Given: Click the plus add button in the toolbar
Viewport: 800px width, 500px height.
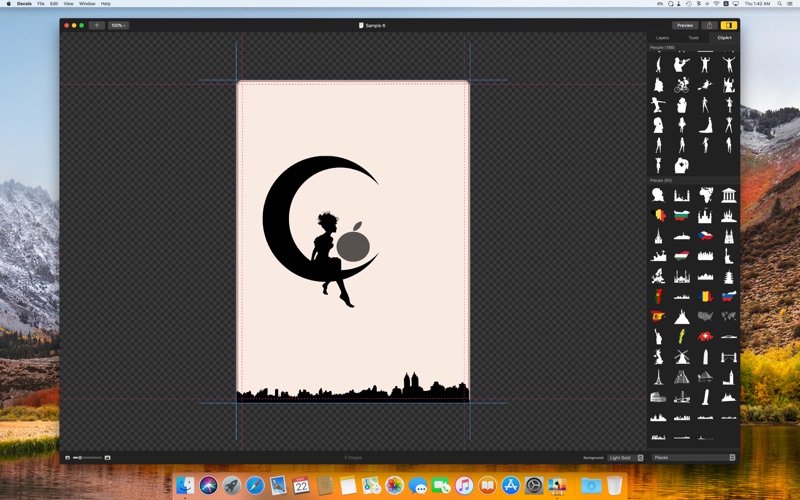Looking at the screenshot, I should pos(96,25).
